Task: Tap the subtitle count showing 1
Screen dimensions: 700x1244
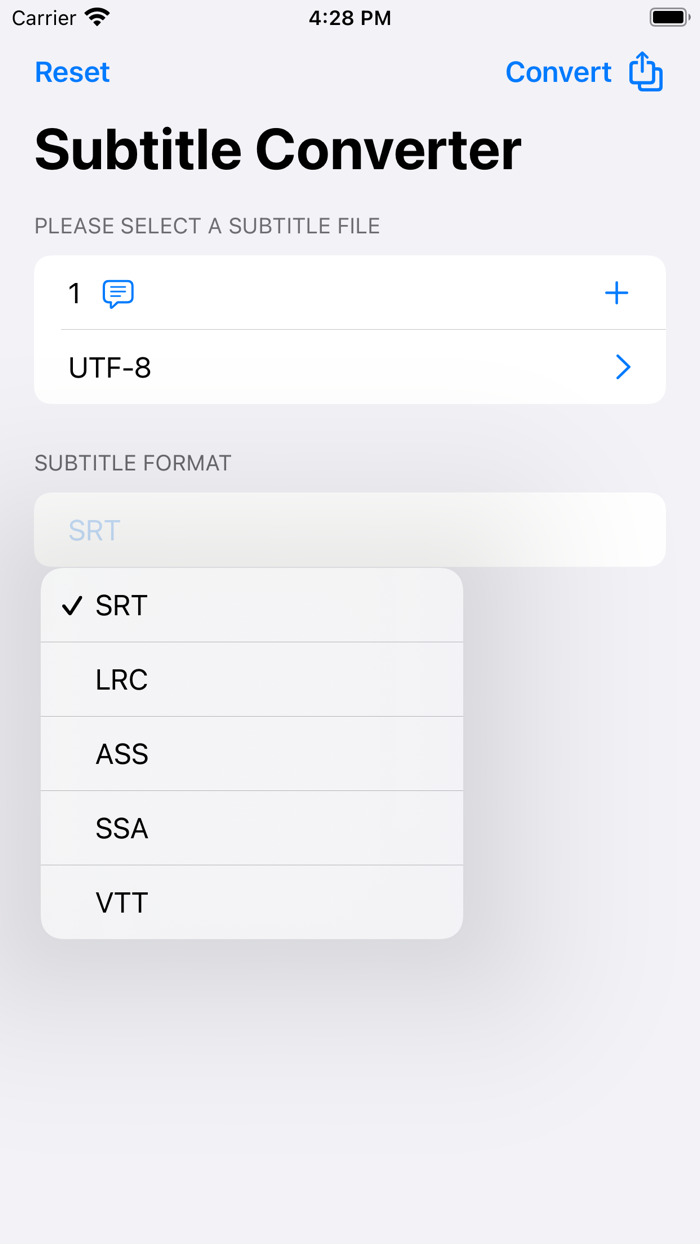Action: click(74, 293)
